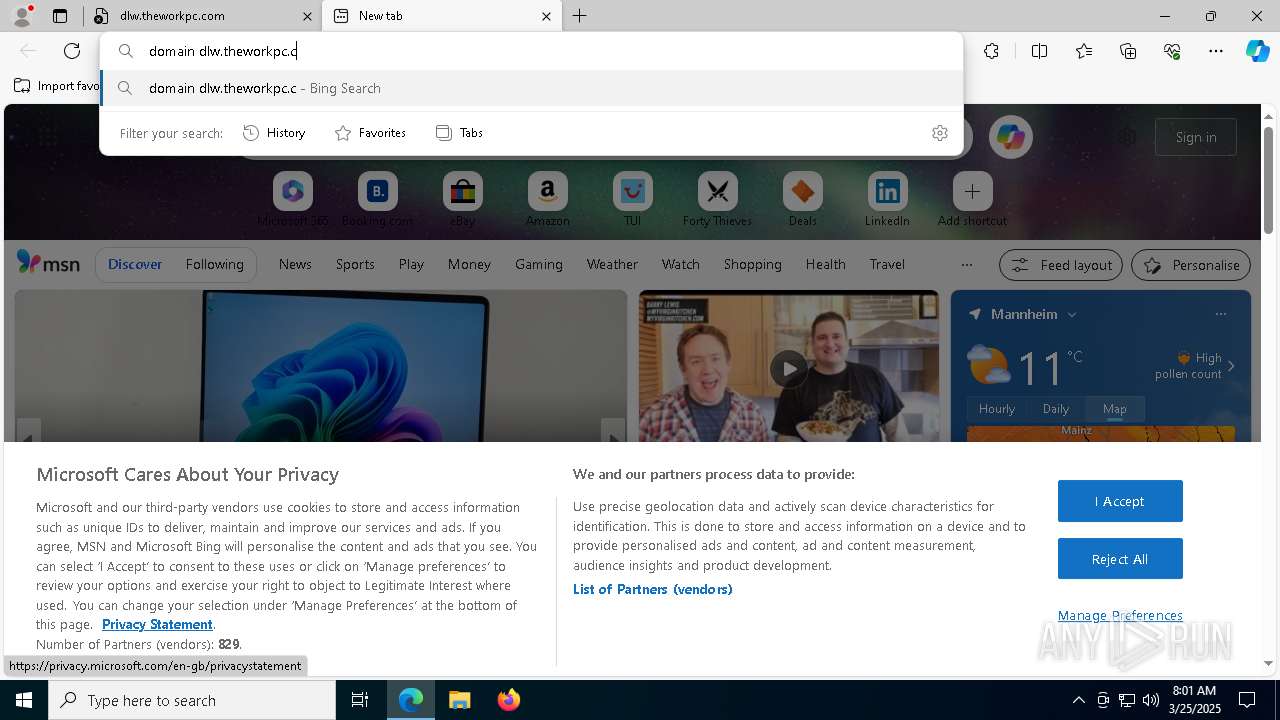Viewport: 1280px width, 720px height.
Task: Select the Hourly weather tab
Action: (x=997, y=408)
